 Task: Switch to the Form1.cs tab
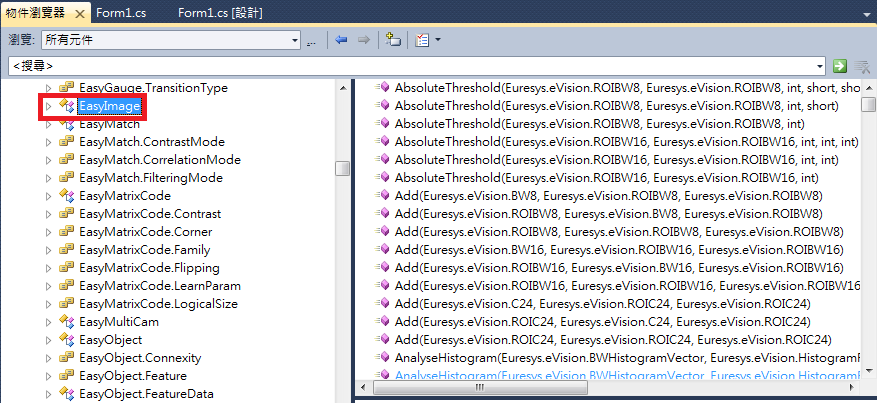121,13
